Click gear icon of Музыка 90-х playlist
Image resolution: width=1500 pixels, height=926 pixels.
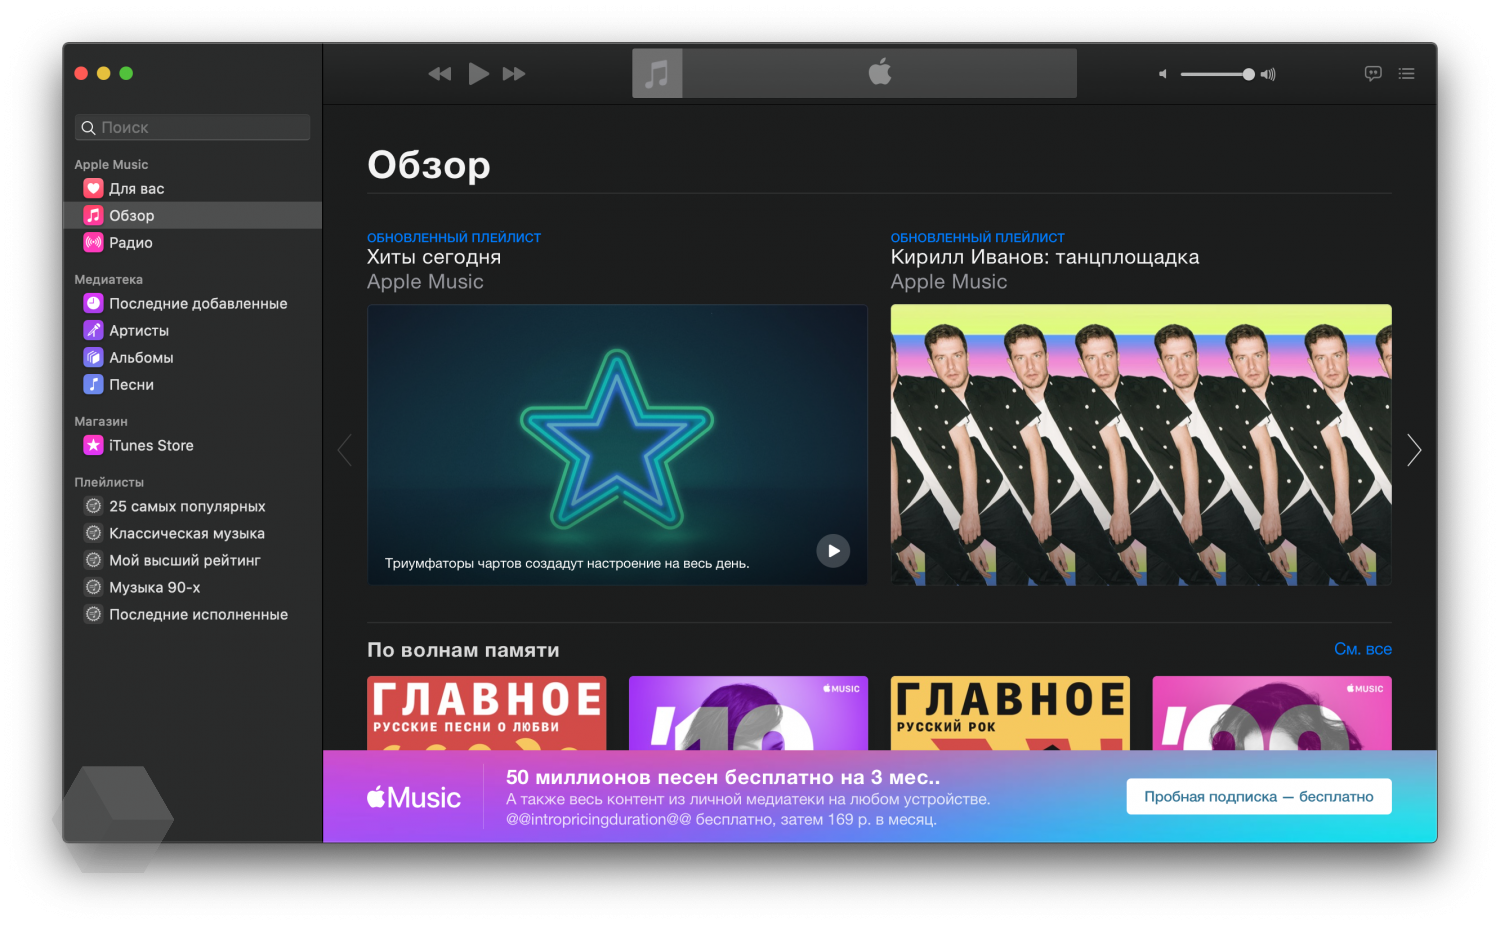click(x=93, y=587)
